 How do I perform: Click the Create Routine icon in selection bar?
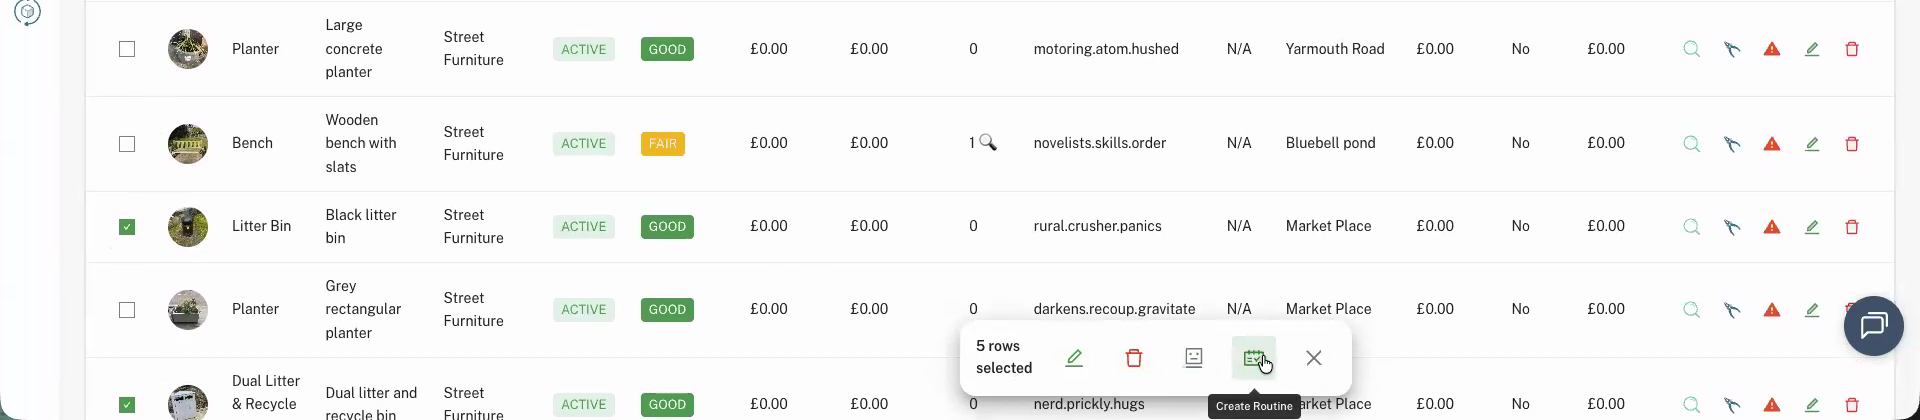point(1253,358)
